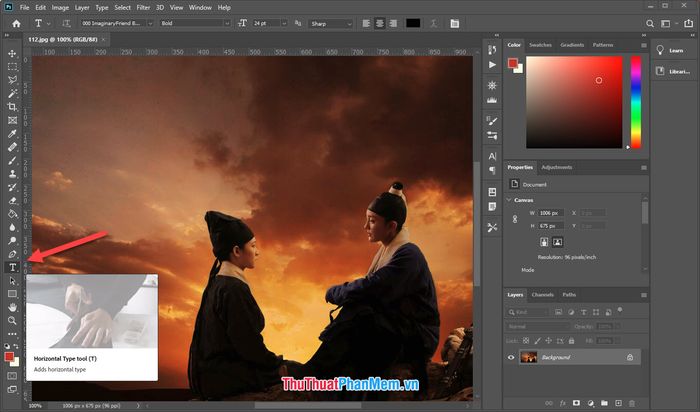700x412 pixels.
Task: Open the Layer menu
Action: (x=82, y=8)
